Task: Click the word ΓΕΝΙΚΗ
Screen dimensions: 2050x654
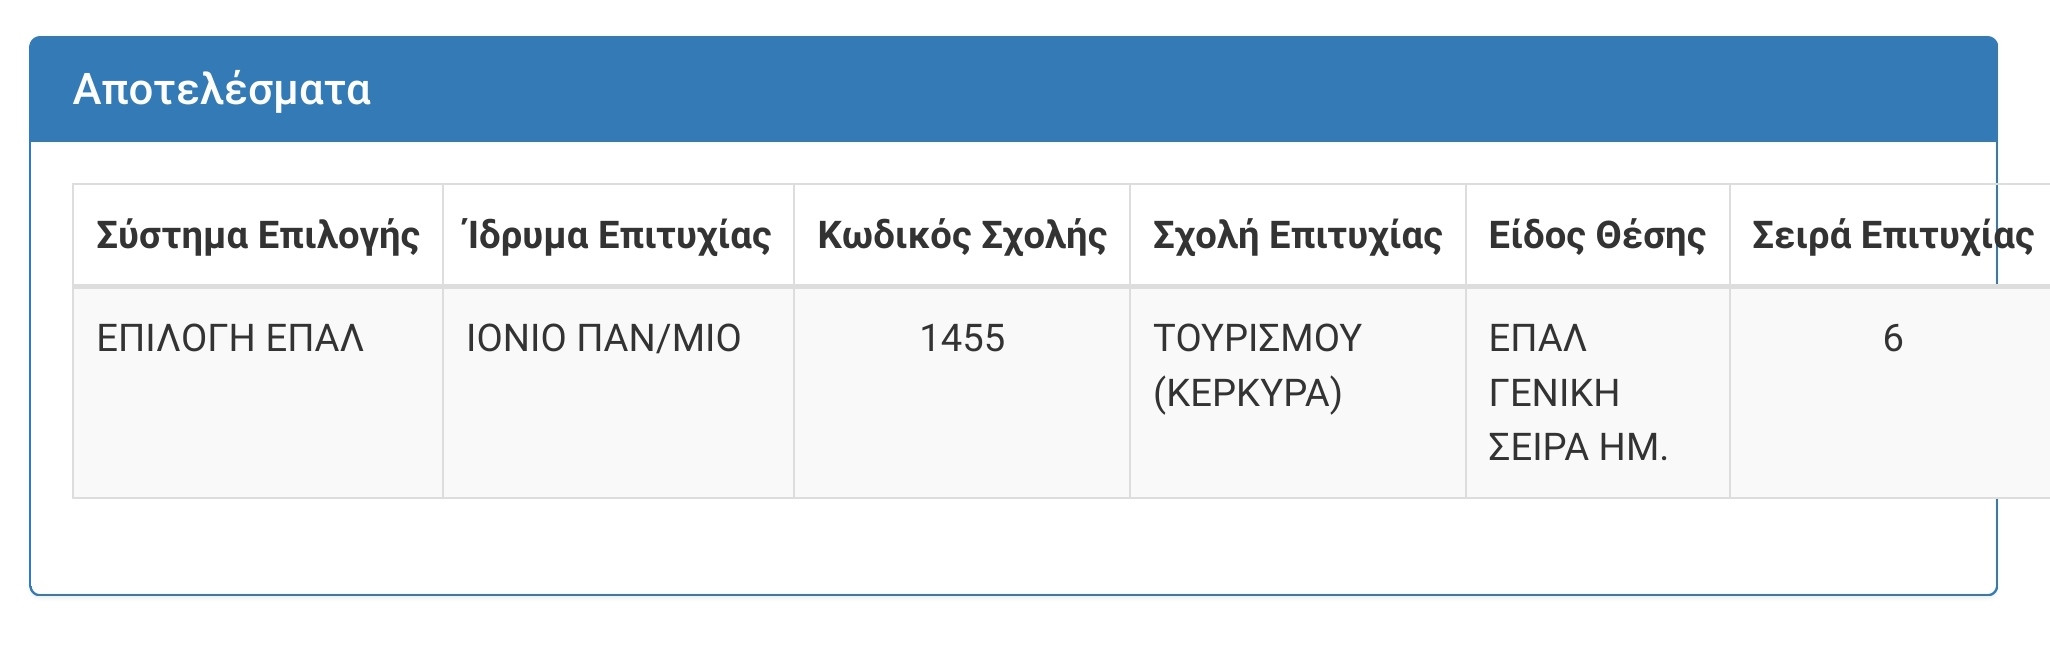Action: click(1553, 393)
